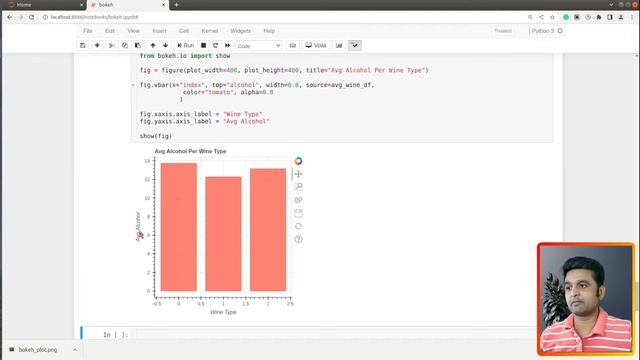Open the Insert menu
This screenshot has height=360, width=640.
tap(159, 31)
